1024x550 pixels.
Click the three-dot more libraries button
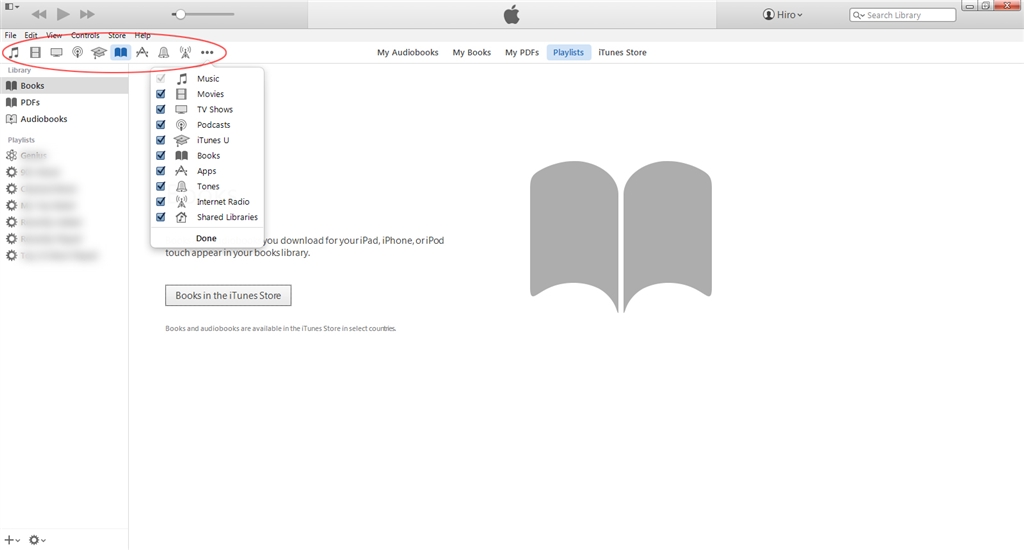207,52
